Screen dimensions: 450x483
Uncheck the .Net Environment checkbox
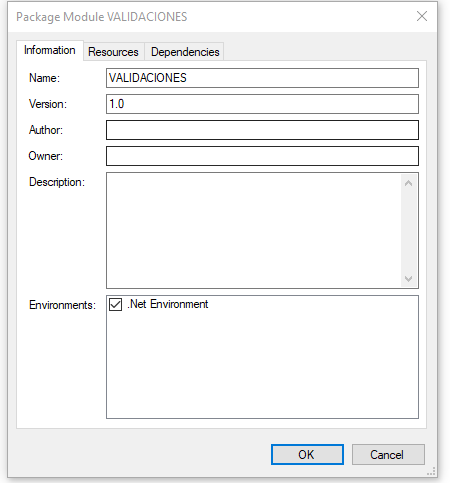point(115,304)
